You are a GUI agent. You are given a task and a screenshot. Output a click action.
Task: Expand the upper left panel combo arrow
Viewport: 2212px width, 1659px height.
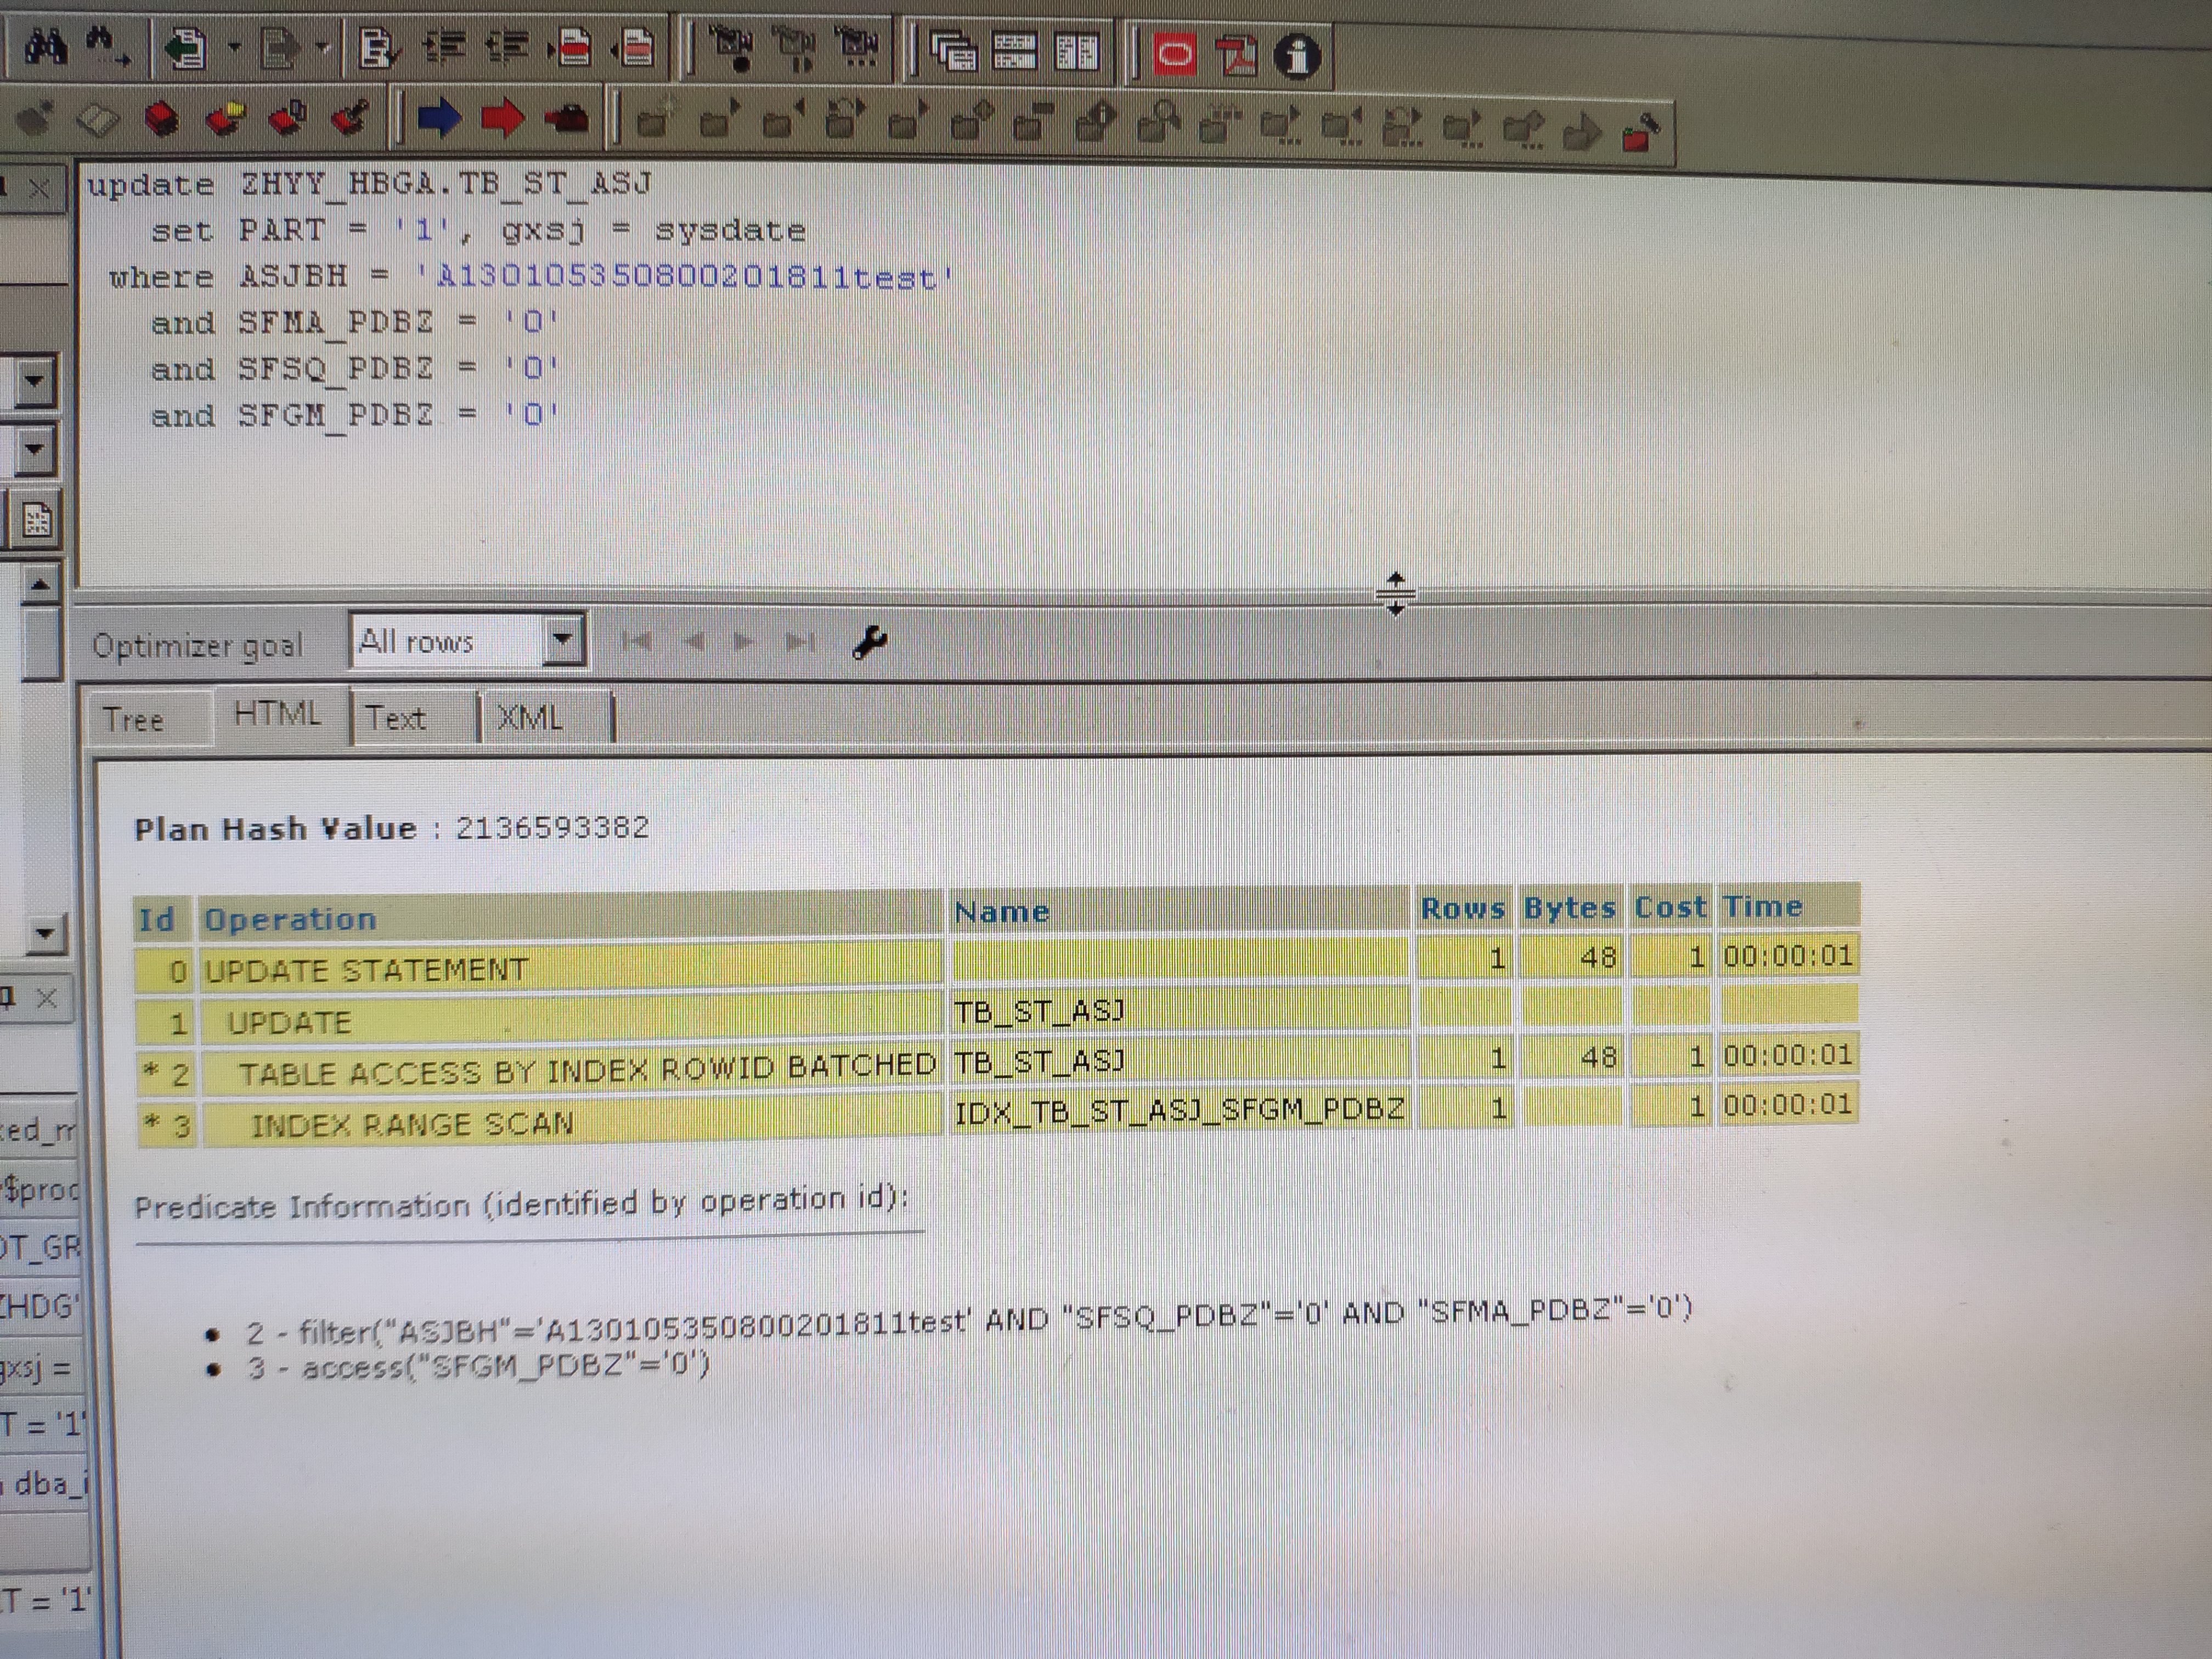34,381
